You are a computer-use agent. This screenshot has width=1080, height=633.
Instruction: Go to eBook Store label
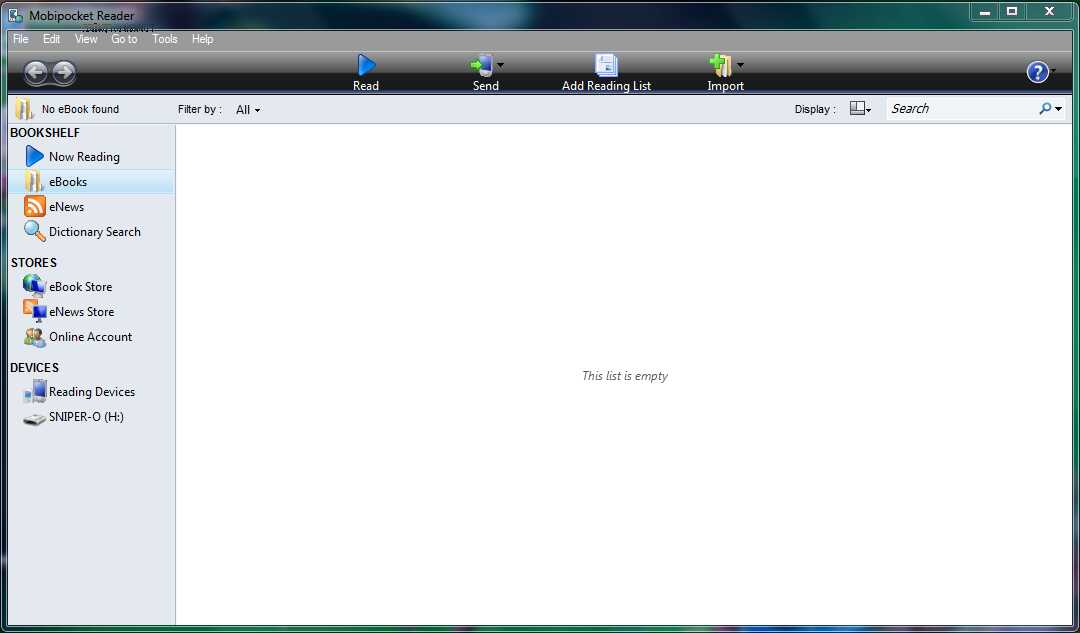coord(80,287)
